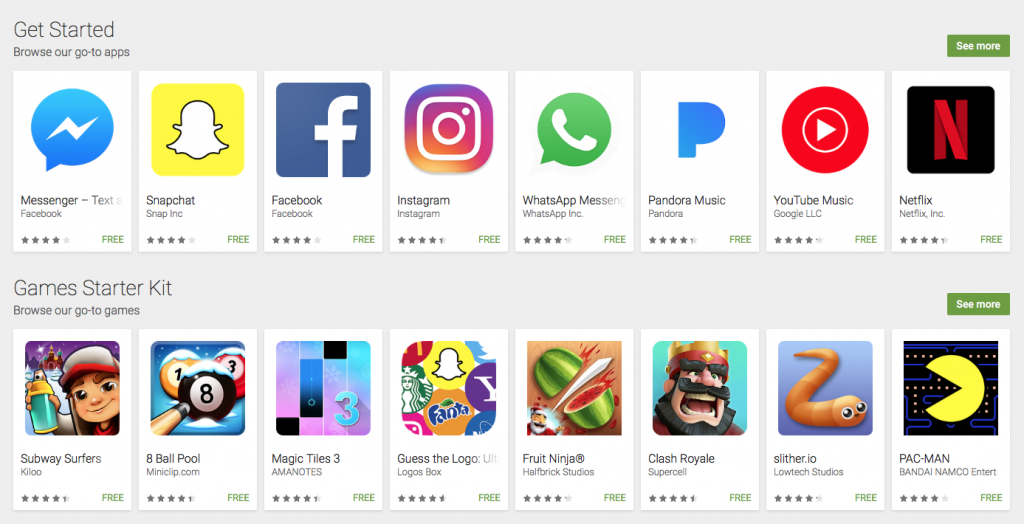Viewport: 1024px width, 524px height.
Task: Select the Subway Surfers game icon
Action: 72,388
